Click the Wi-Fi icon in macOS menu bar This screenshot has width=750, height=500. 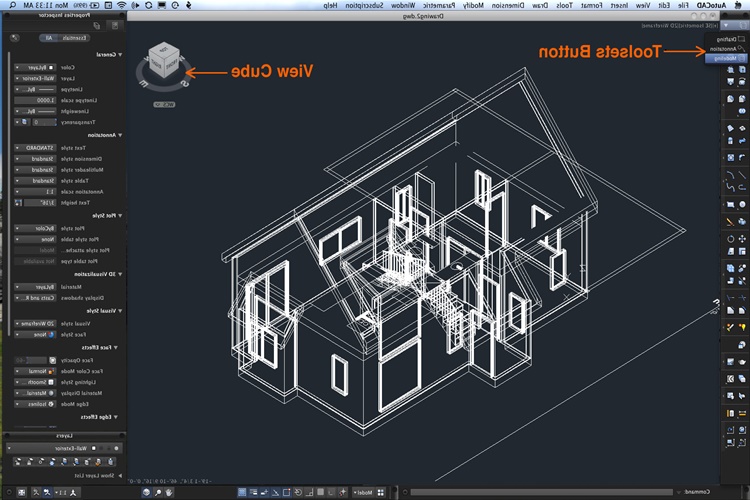click(121, 5)
